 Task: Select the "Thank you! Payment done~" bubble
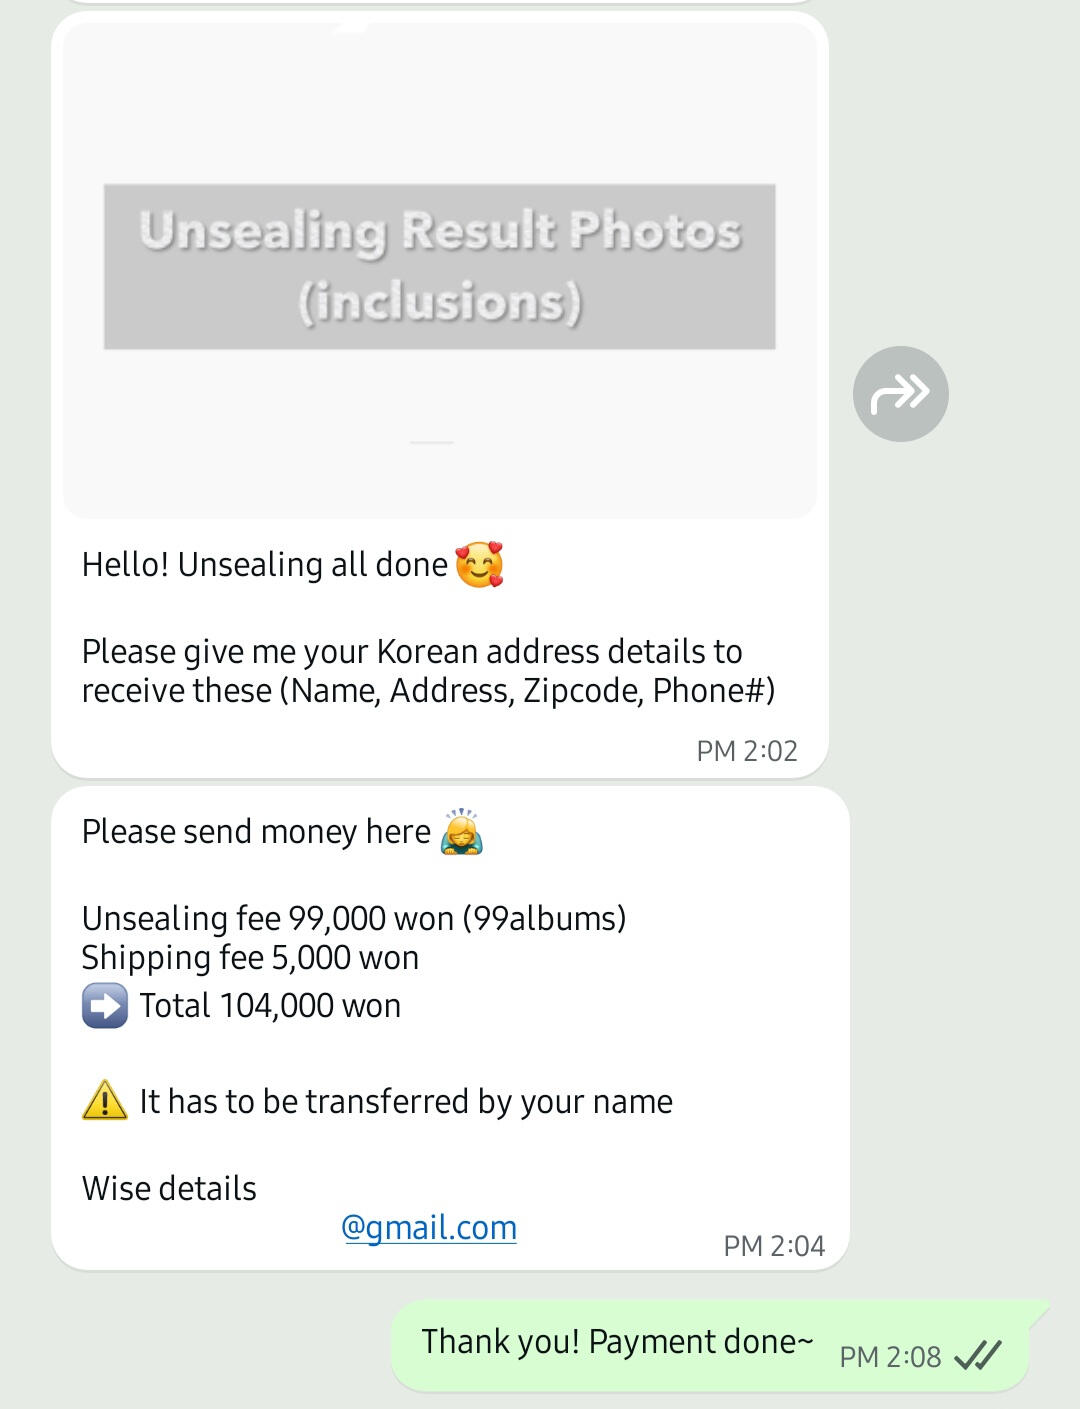click(x=617, y=1342)
